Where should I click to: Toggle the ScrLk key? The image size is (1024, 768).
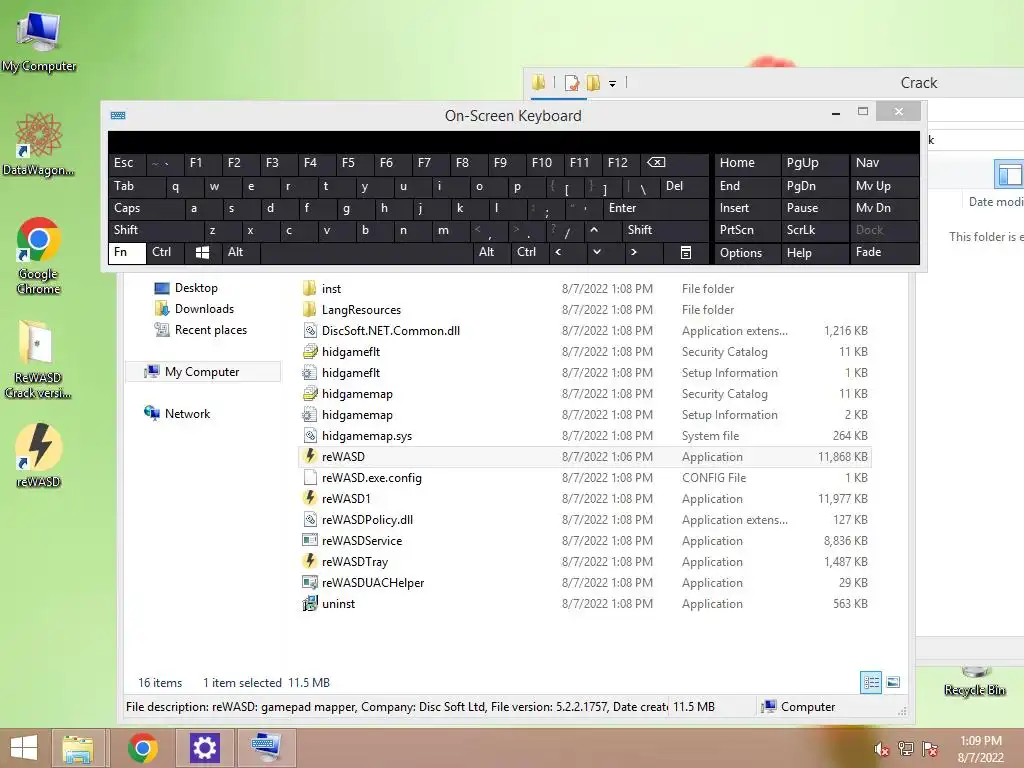click(814, 230)
